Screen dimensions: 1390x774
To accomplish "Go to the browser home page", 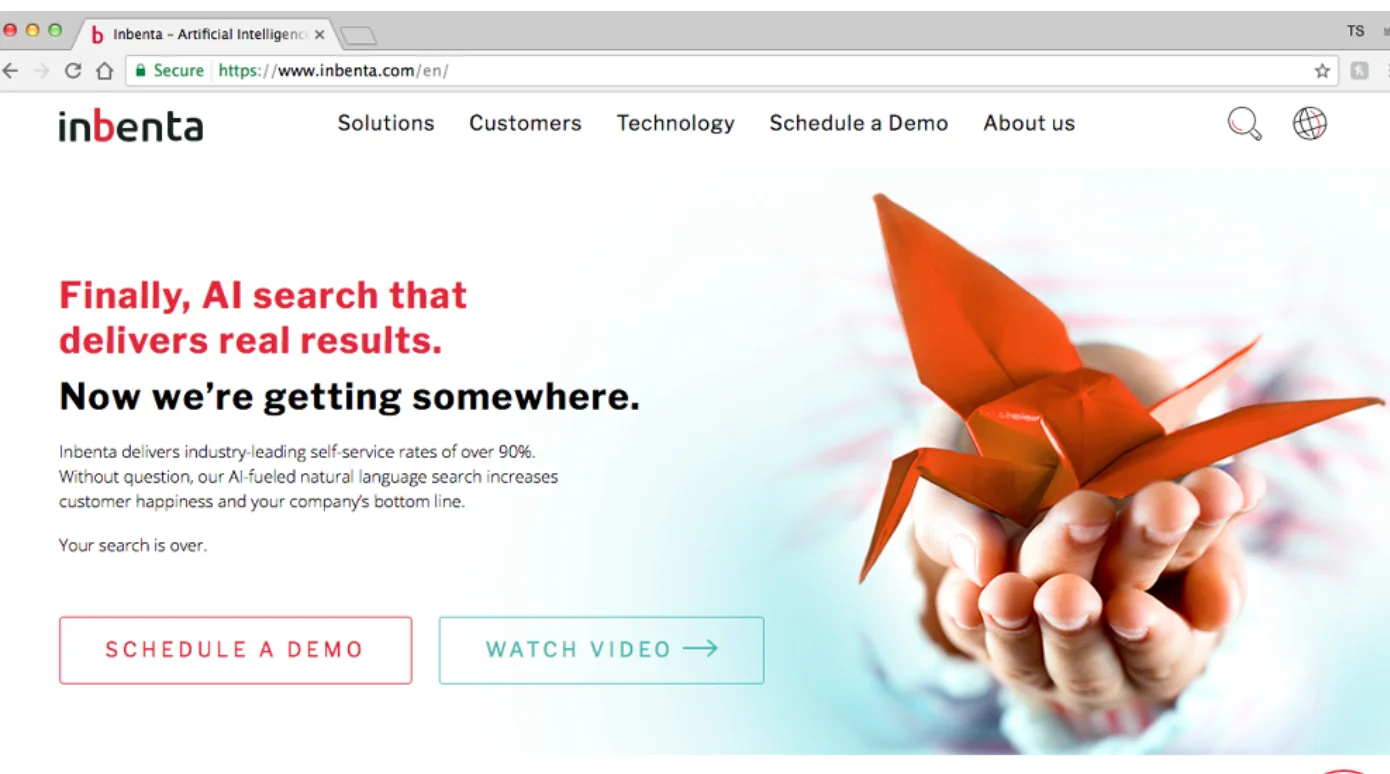I will click(104, 71).
